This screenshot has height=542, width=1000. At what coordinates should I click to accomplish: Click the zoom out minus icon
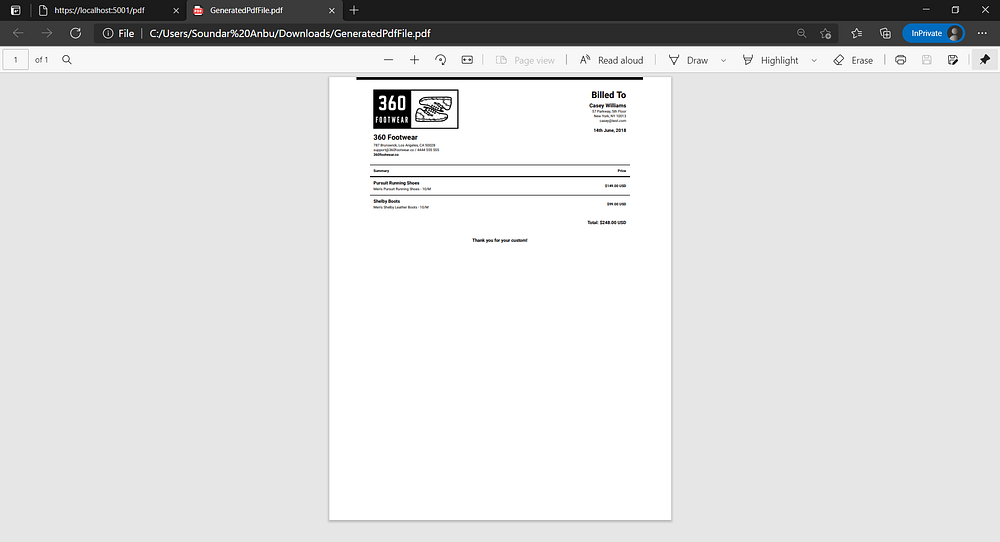(x=389, y=60)
